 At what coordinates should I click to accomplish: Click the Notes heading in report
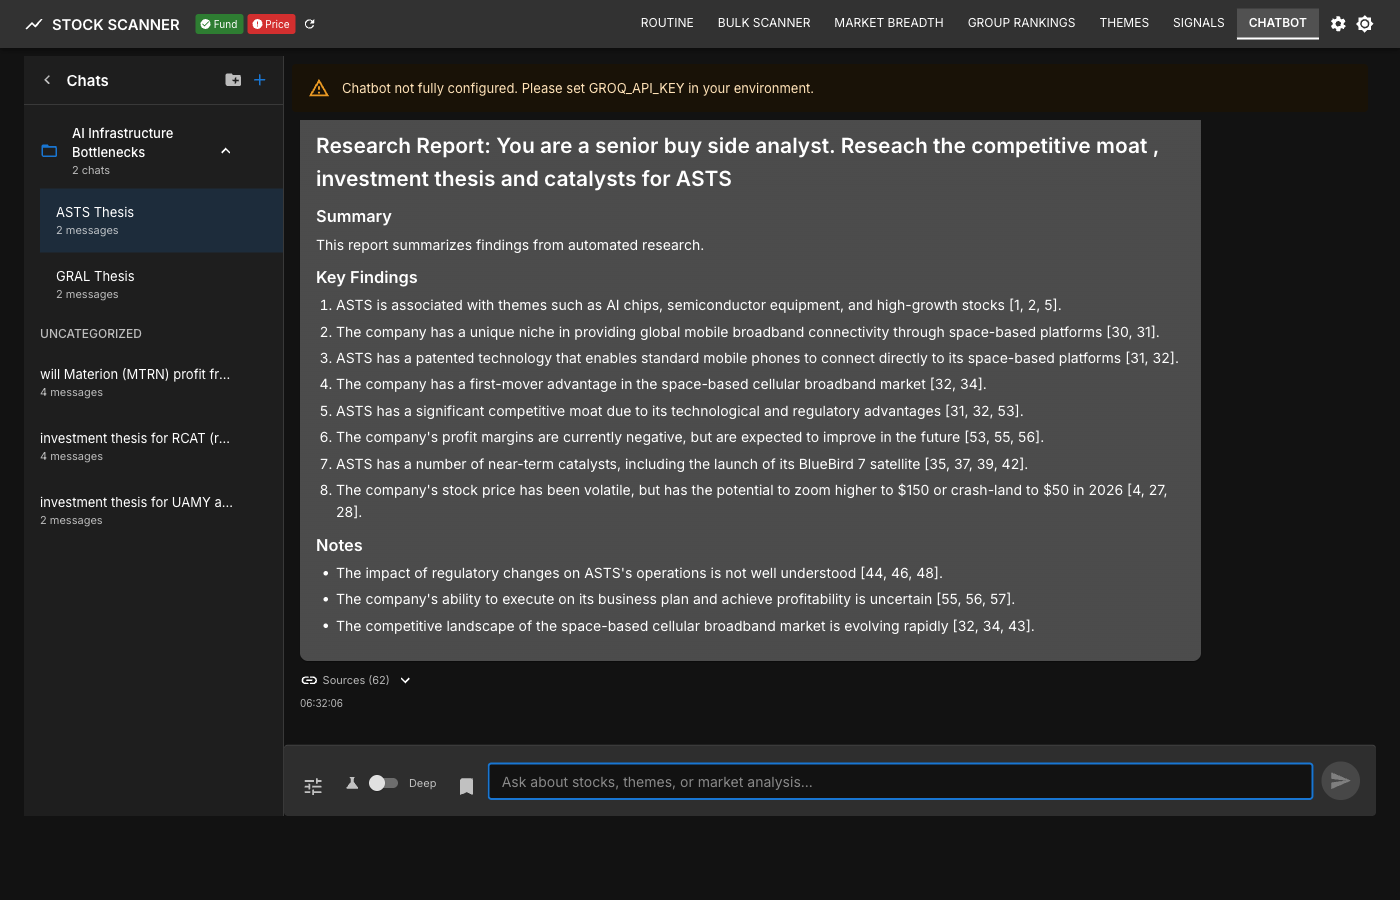[x=339, y=545]
